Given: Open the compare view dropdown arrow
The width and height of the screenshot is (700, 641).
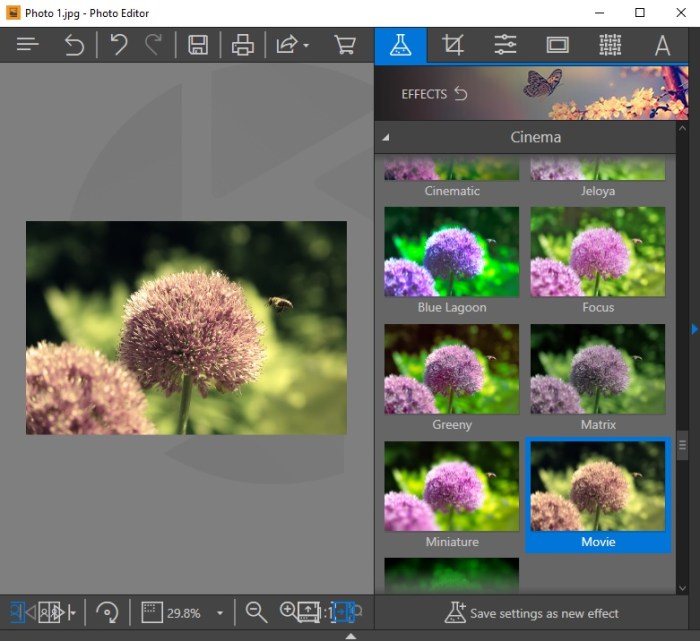Looking at the screenshot, I should click(x=72, y=613).
